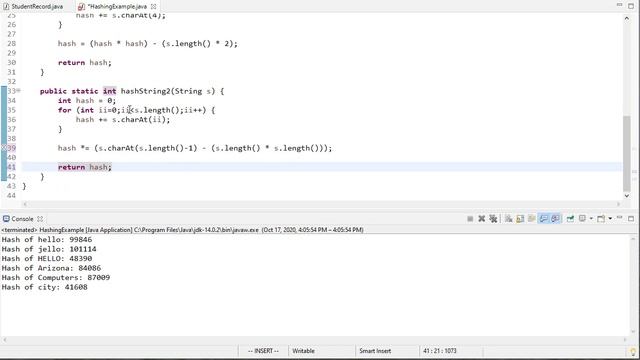This screenshot has width=640, height=360.
Task: Open Display Selected Console dropdown arrow
Action: click(x=591, y=218)
